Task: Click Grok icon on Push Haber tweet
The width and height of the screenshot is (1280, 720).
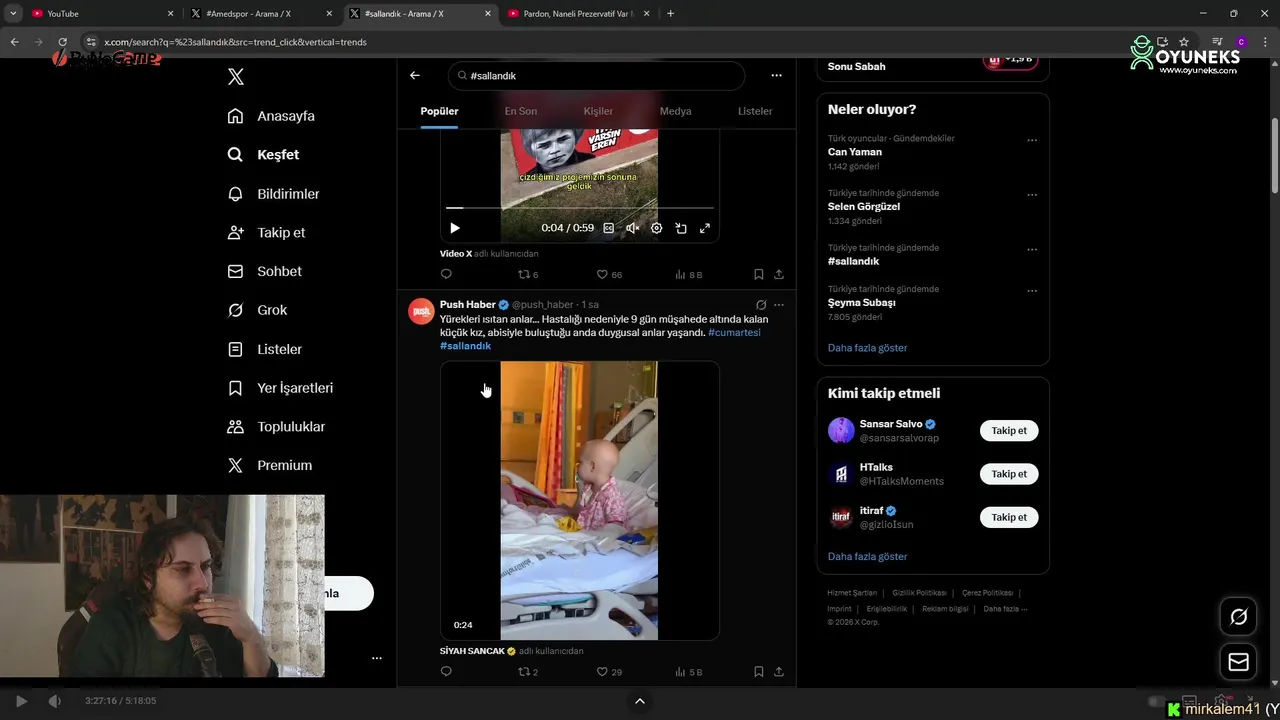Action: click(761, 305)
